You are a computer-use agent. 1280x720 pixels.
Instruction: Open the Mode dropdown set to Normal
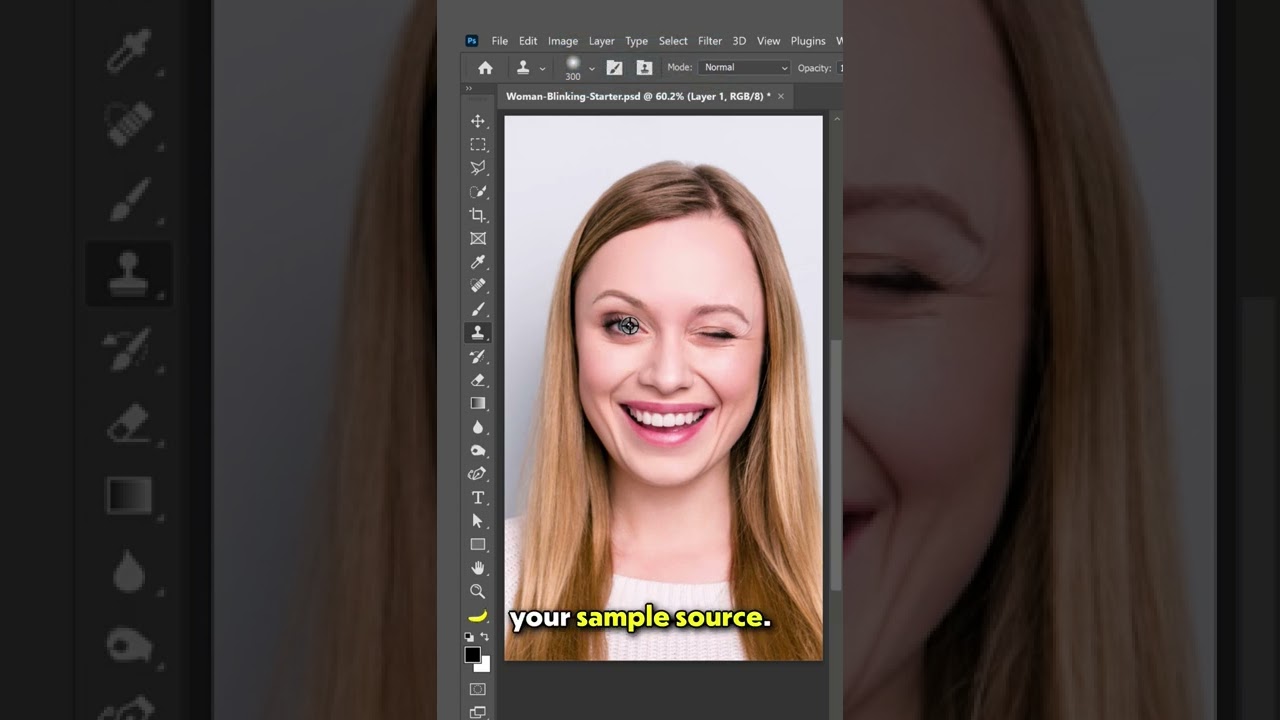(x=744, y=68)
